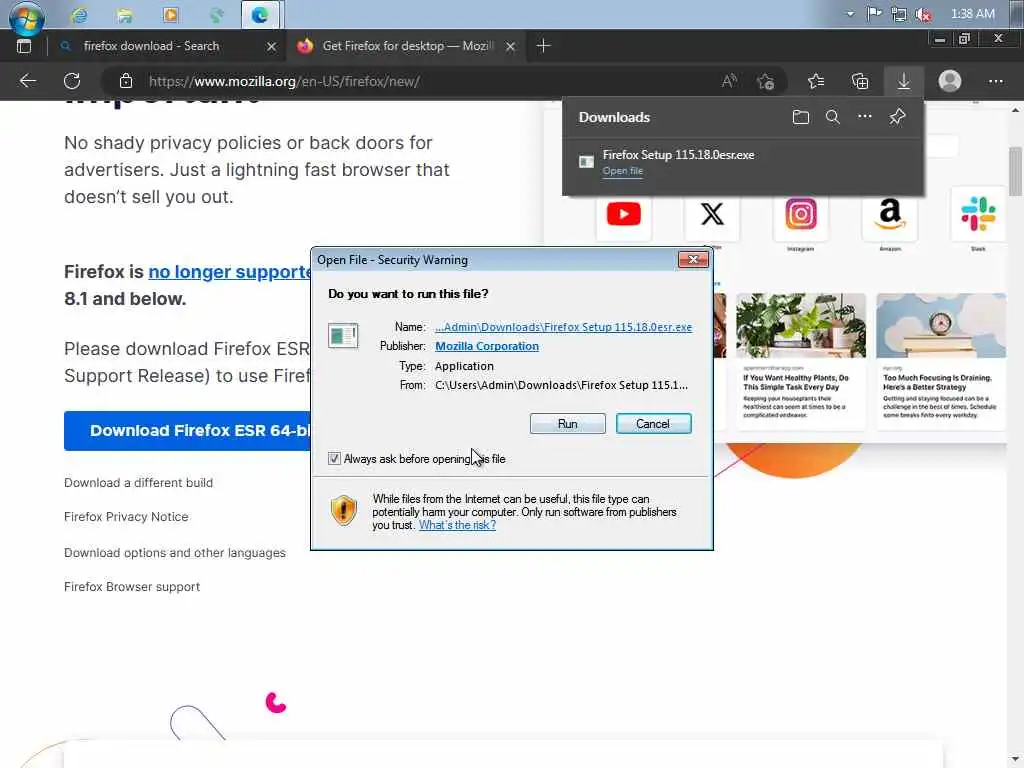The width and height of the screenshot is (1024, 768).
Task: Open 'Download a different build' link
Action: (x=138, y=483)
